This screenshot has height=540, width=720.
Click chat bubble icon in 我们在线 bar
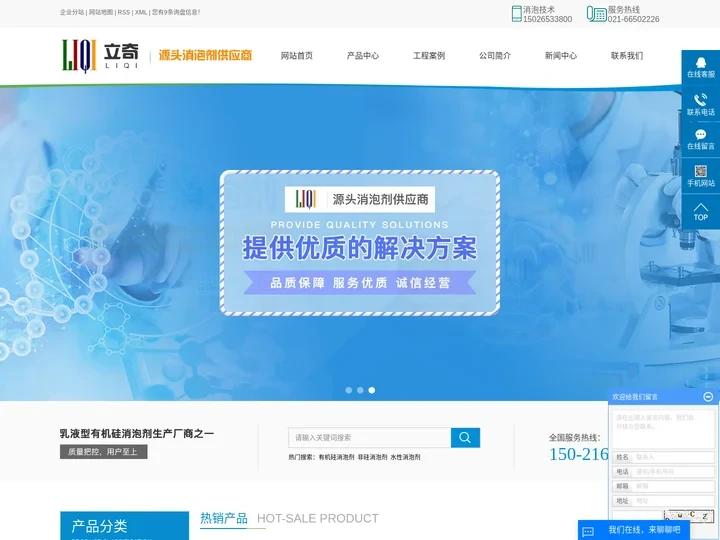[x=588, y=532]
